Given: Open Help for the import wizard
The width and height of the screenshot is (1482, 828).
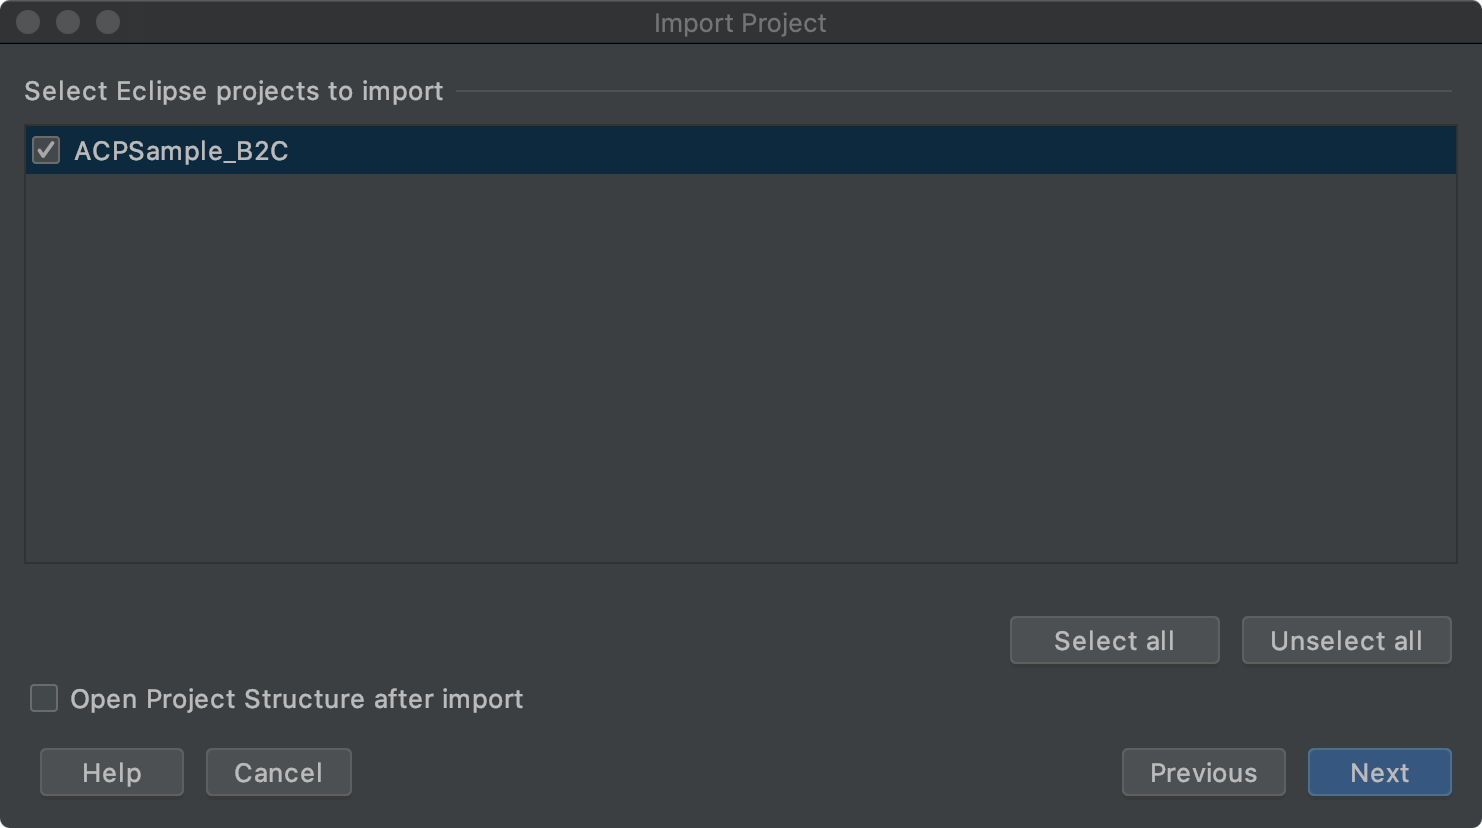Looking at the screenshot, I should (x=112, y=772).
